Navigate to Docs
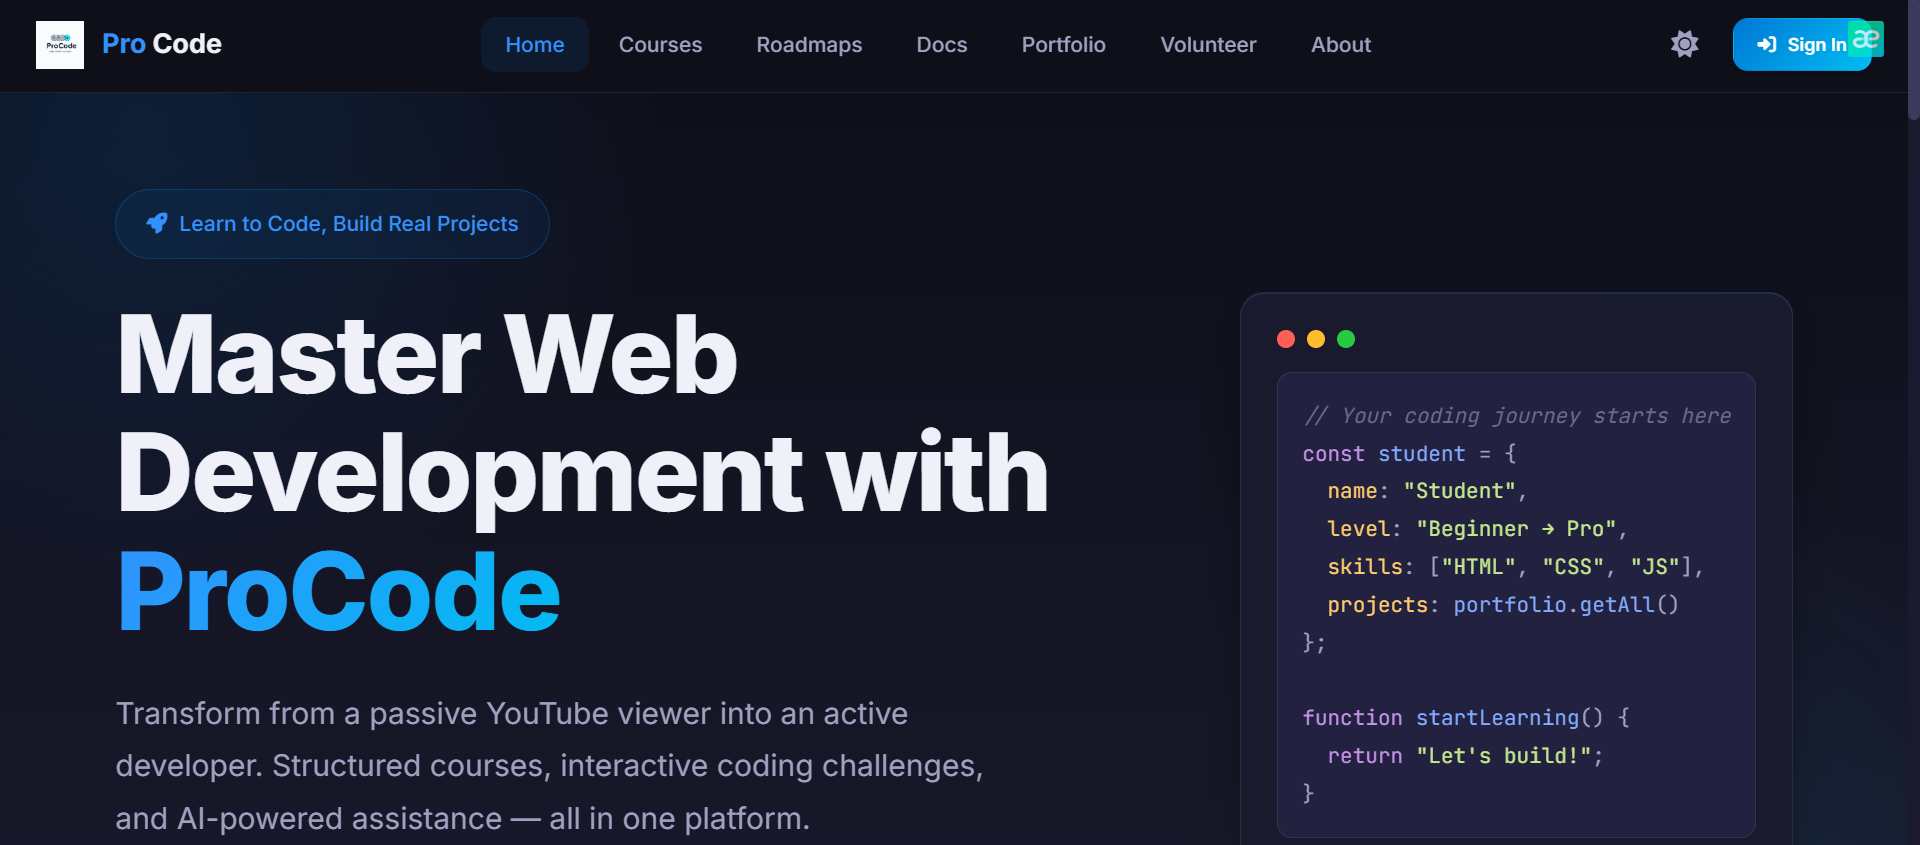The height and width of the screenshot is (845, 1920). pos(941,45)
